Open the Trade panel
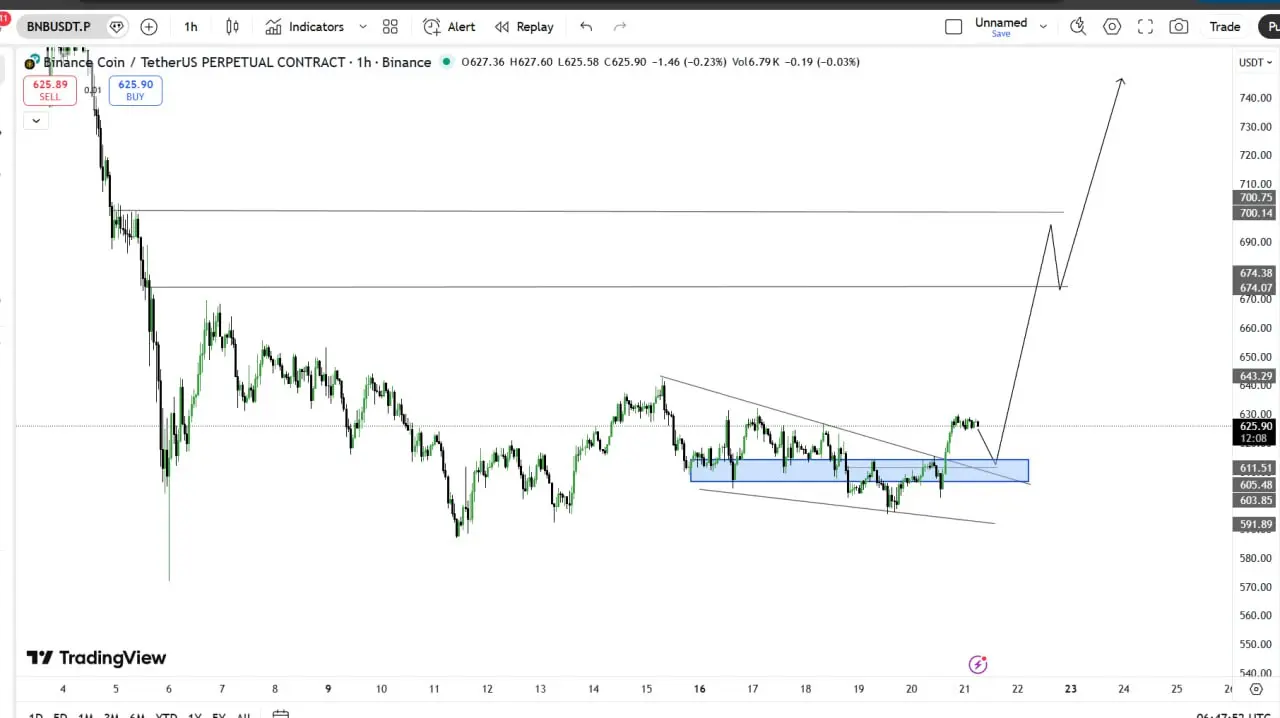Image resolution: width=1280 pixels, height=718 pixels. 1224,27
